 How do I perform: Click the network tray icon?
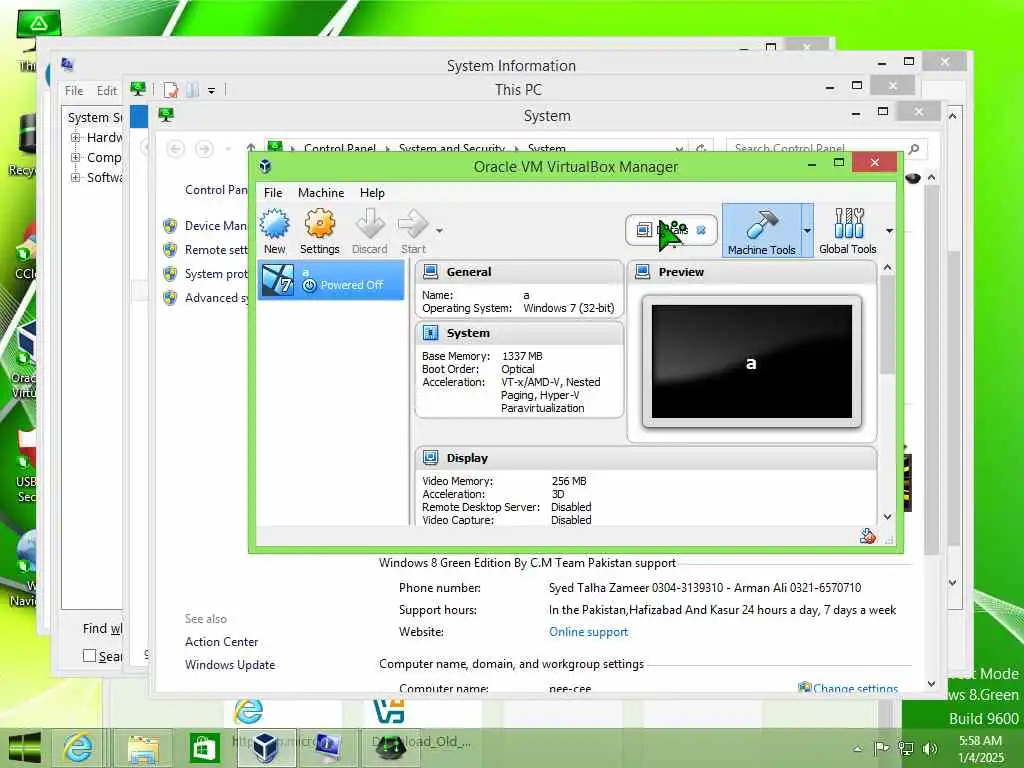(906, 748)
